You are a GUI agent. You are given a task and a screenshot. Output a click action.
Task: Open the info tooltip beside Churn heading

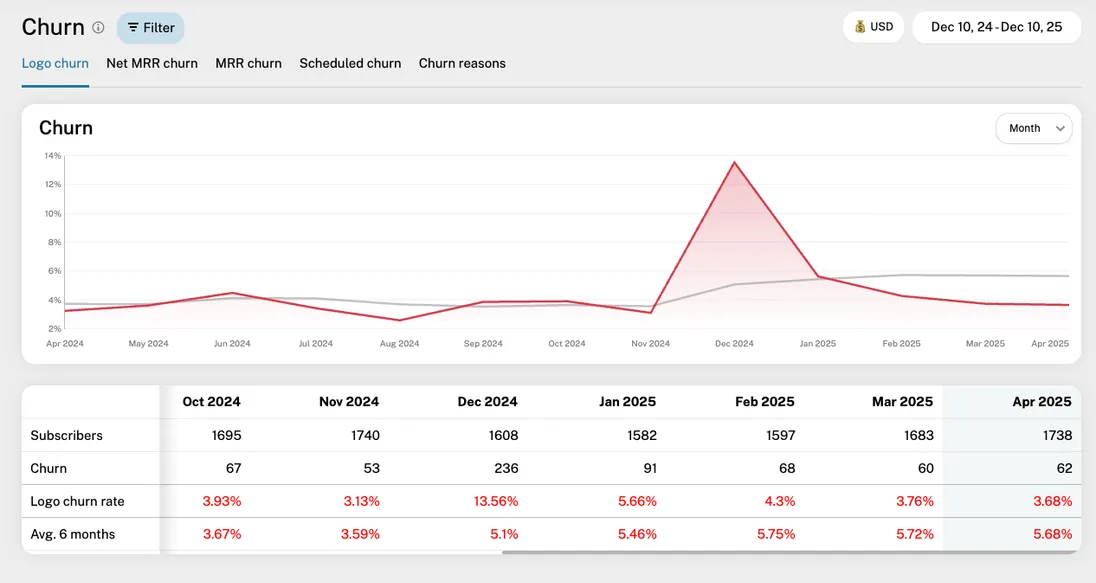(98, 27)
